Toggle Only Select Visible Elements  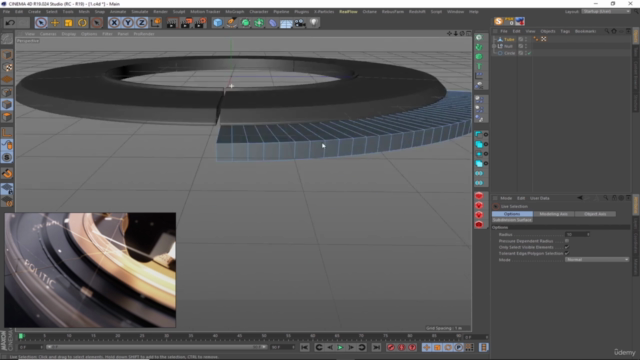tap(567, 247)
